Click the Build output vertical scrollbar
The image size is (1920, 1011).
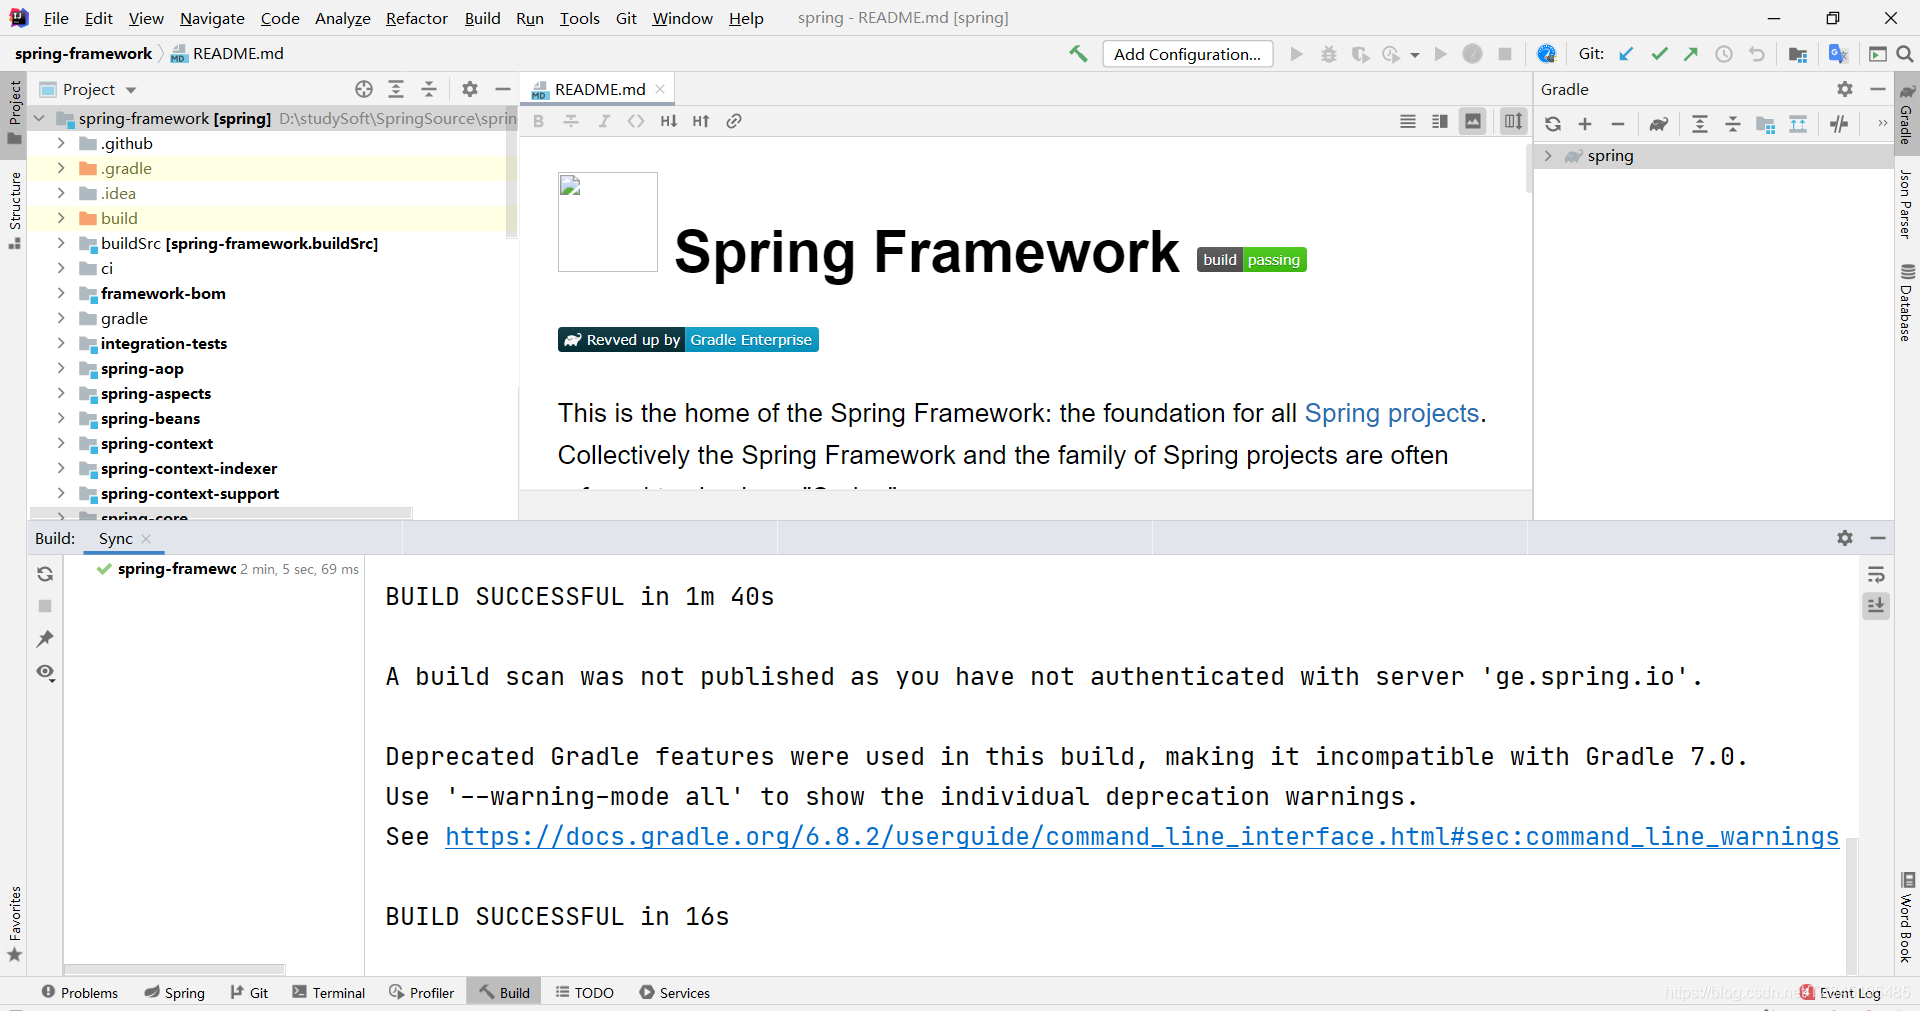click(x=1851, y=905)
